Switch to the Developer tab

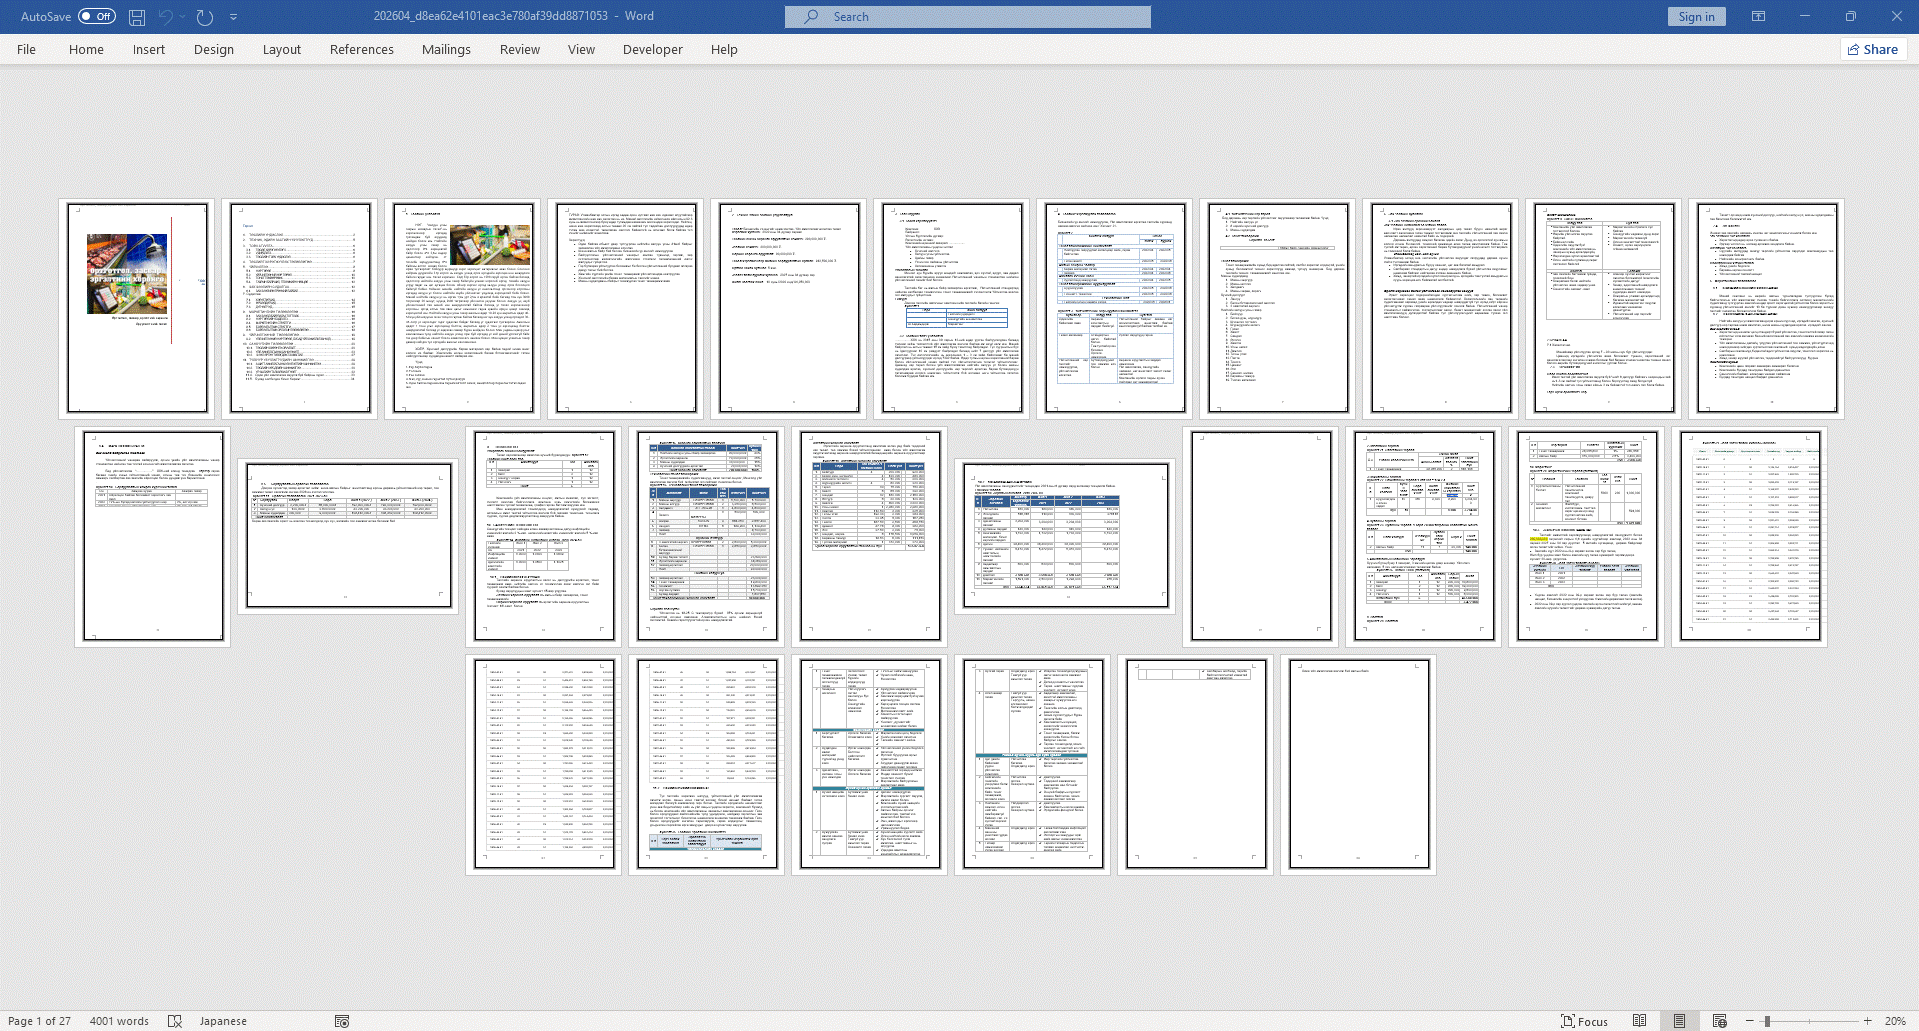pos(652,49)
